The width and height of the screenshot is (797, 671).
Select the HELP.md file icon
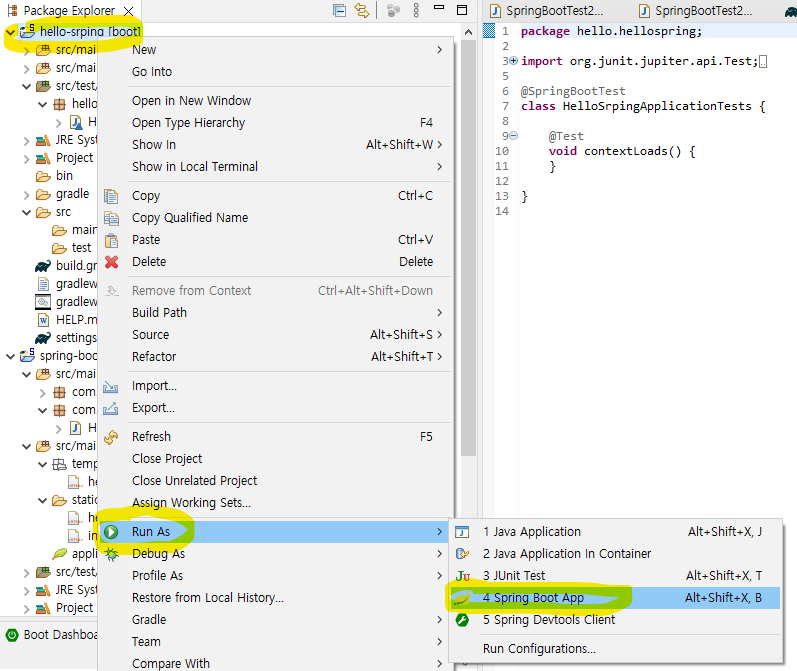tap(43, 320)
